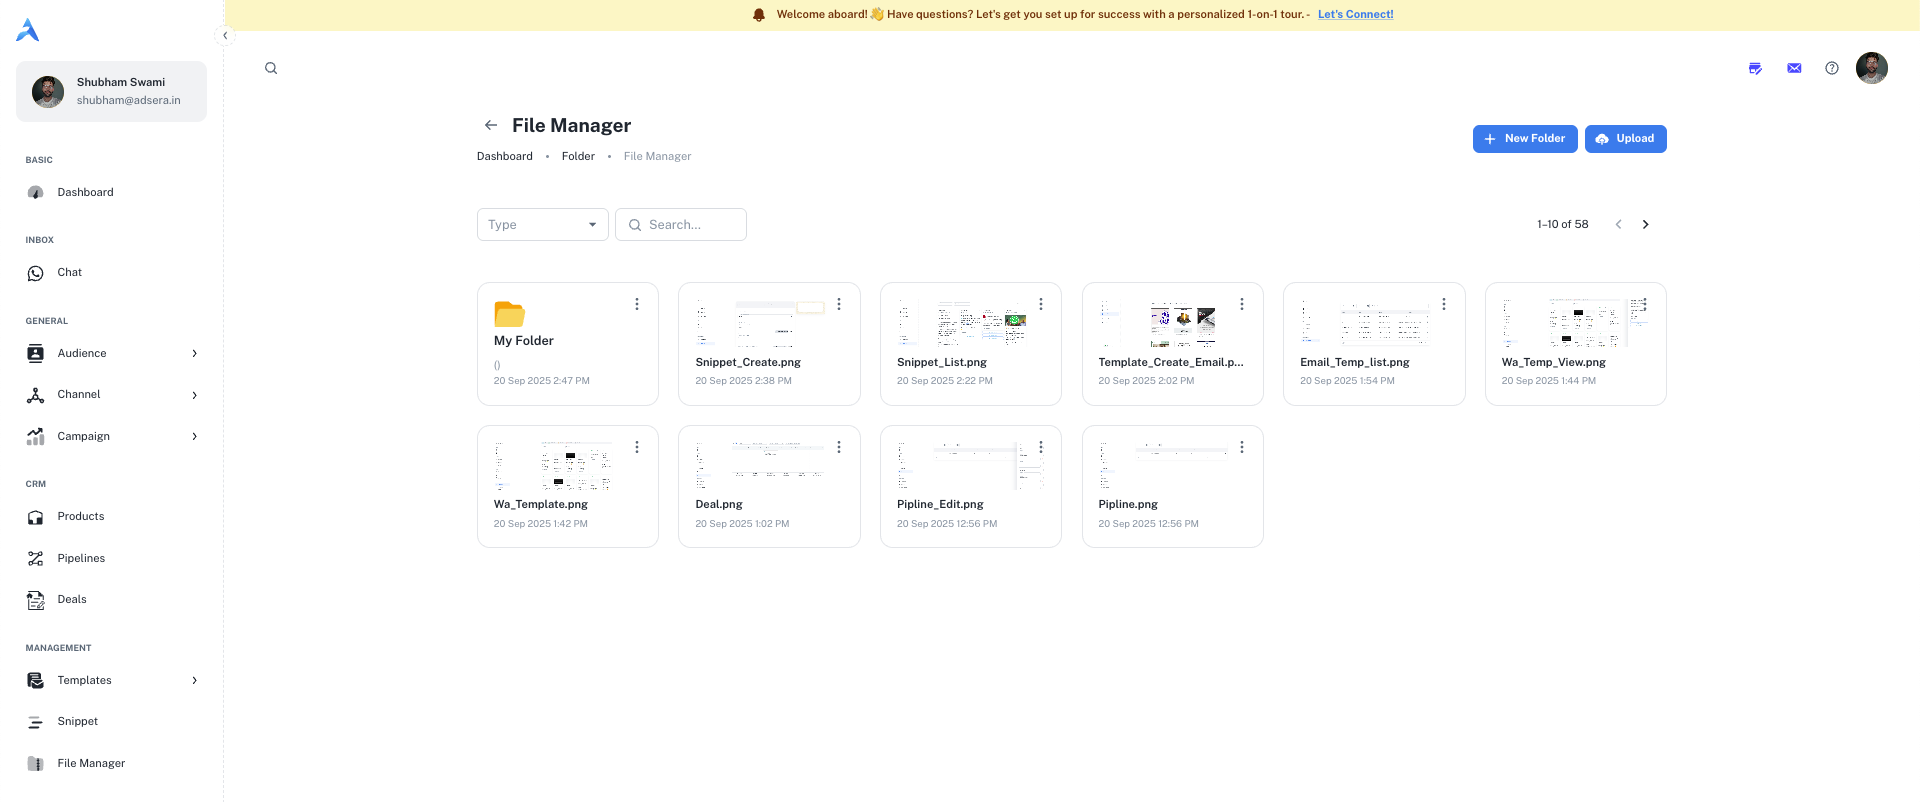This screenshot has width=1920, height=802.
Task: Open Chat from the sidebar
Action: (69, 272)
